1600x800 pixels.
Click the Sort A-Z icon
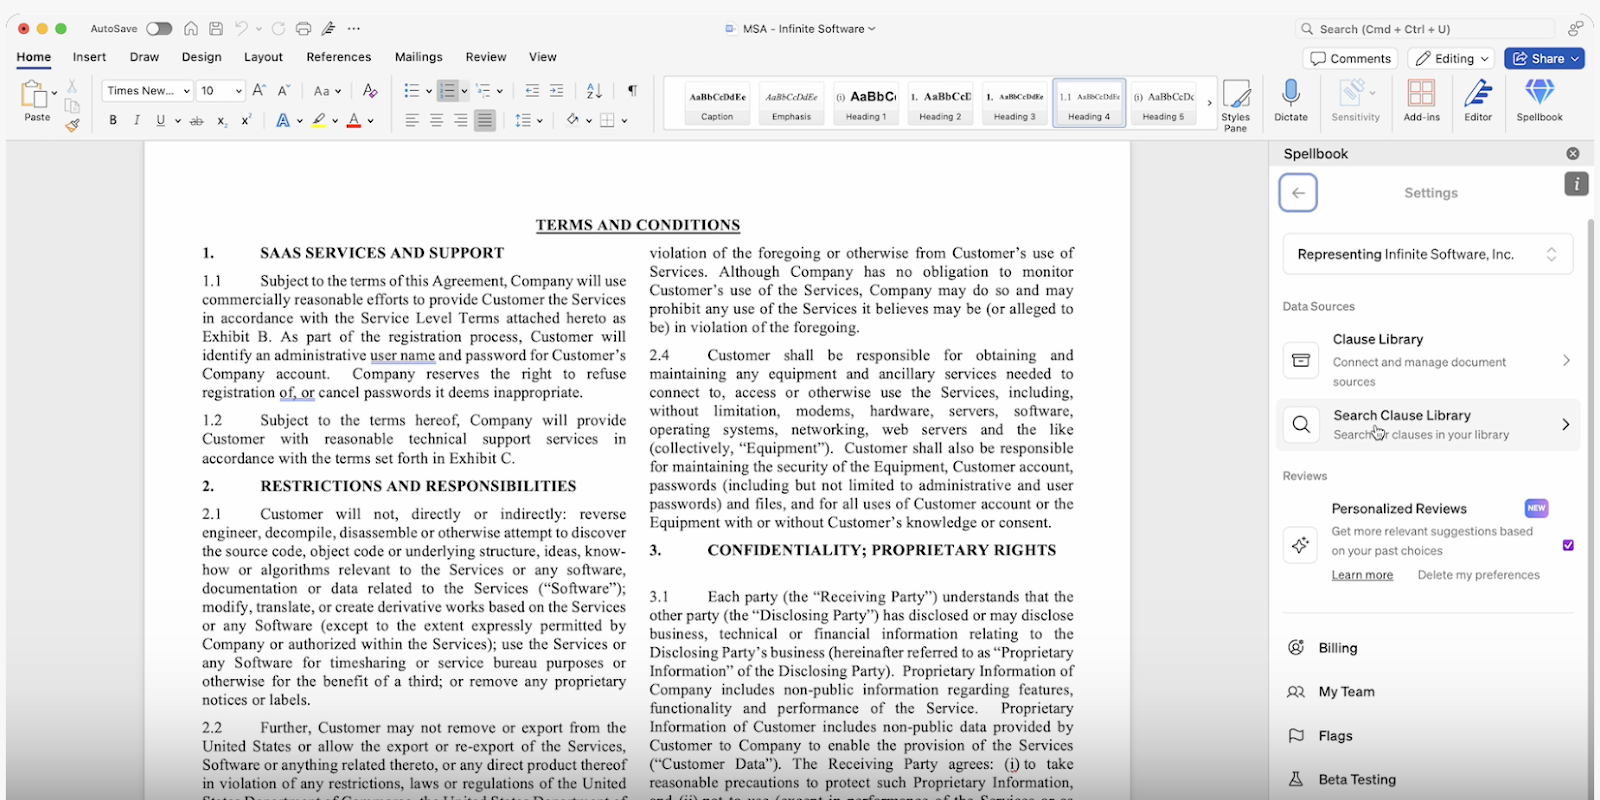tap(594, 90)
